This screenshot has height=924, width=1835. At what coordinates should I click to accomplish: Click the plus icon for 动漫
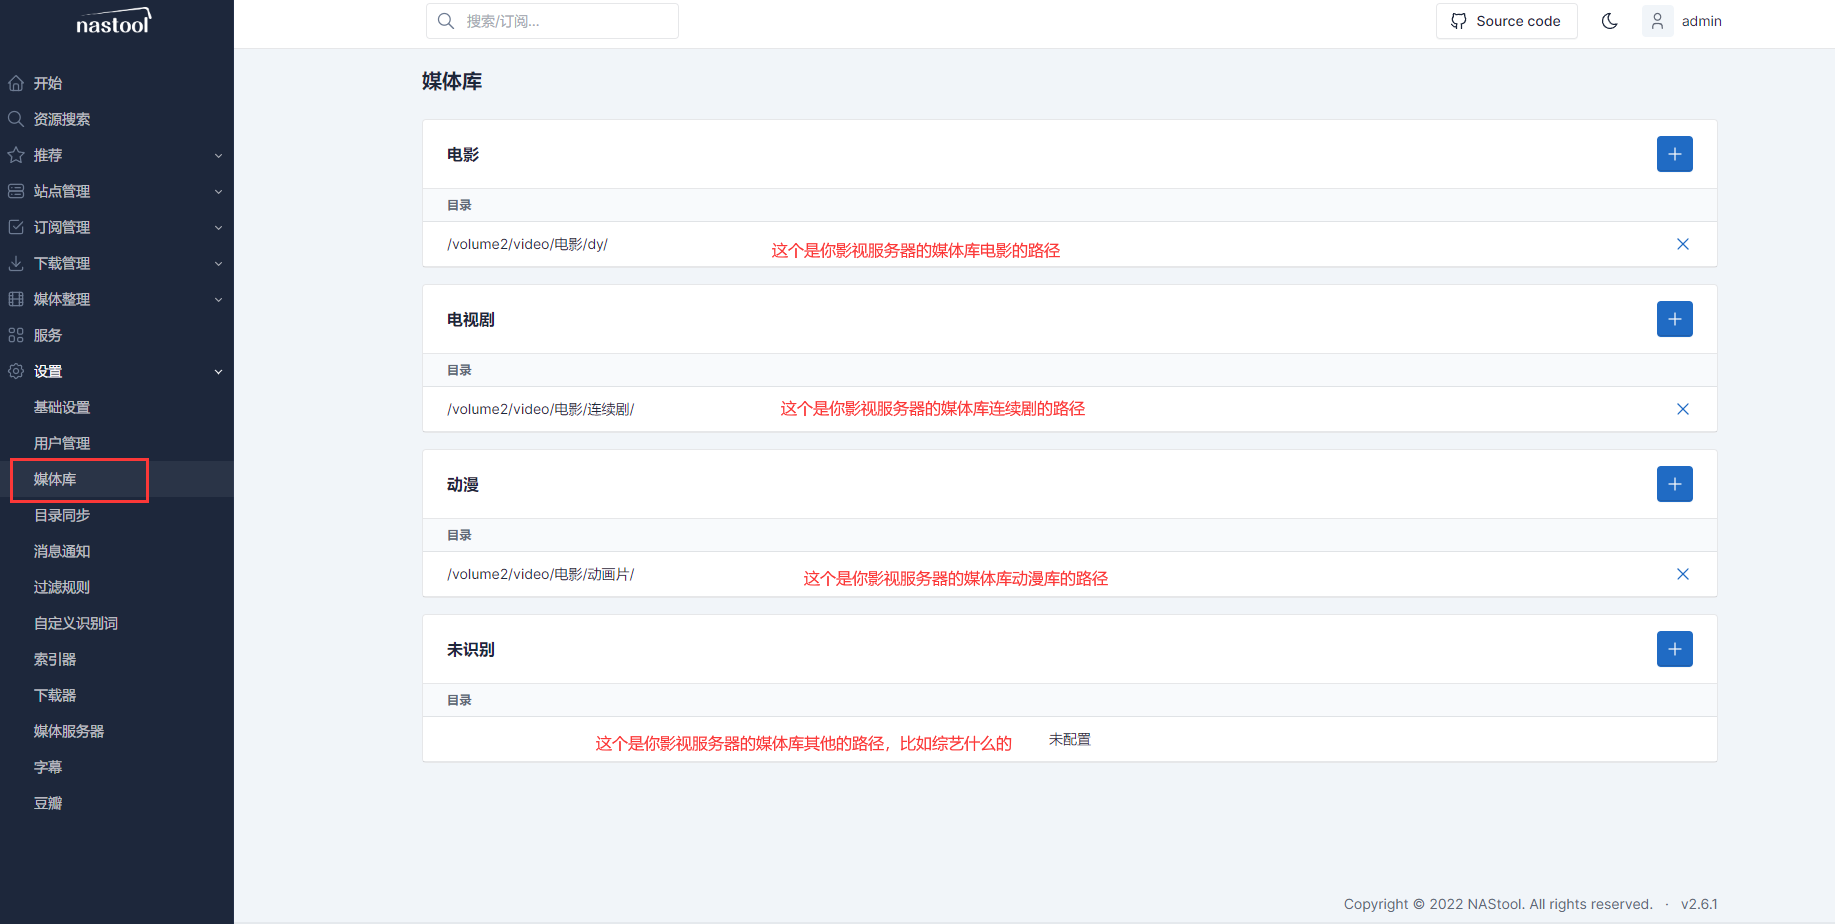1674,484
